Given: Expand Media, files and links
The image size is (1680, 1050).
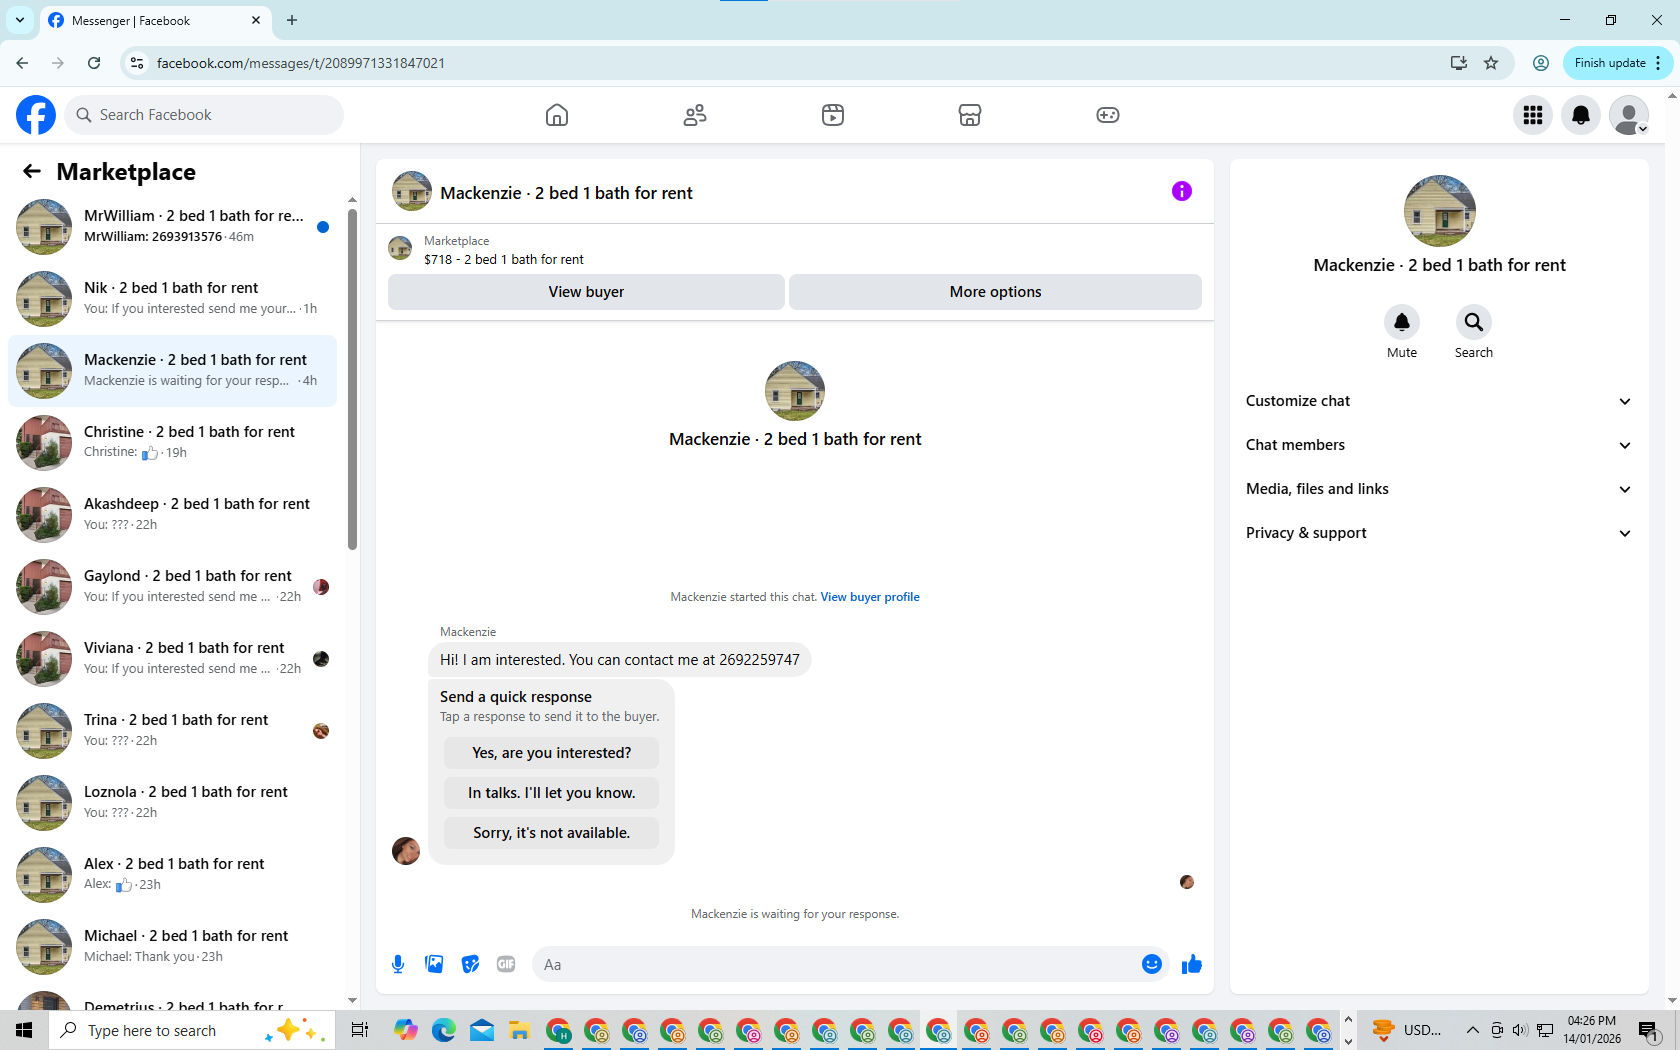Looking at the screenshot, I should [1440, 489].
